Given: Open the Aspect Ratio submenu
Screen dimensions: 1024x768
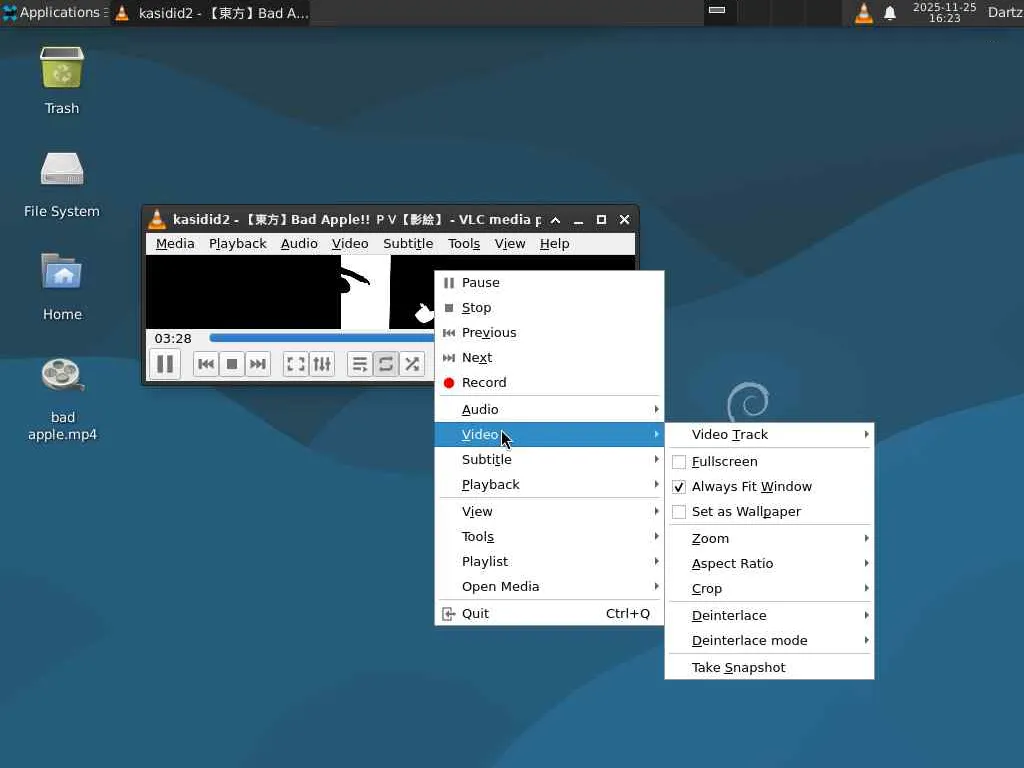Looking at the screenshot, I should pos(769,564).
